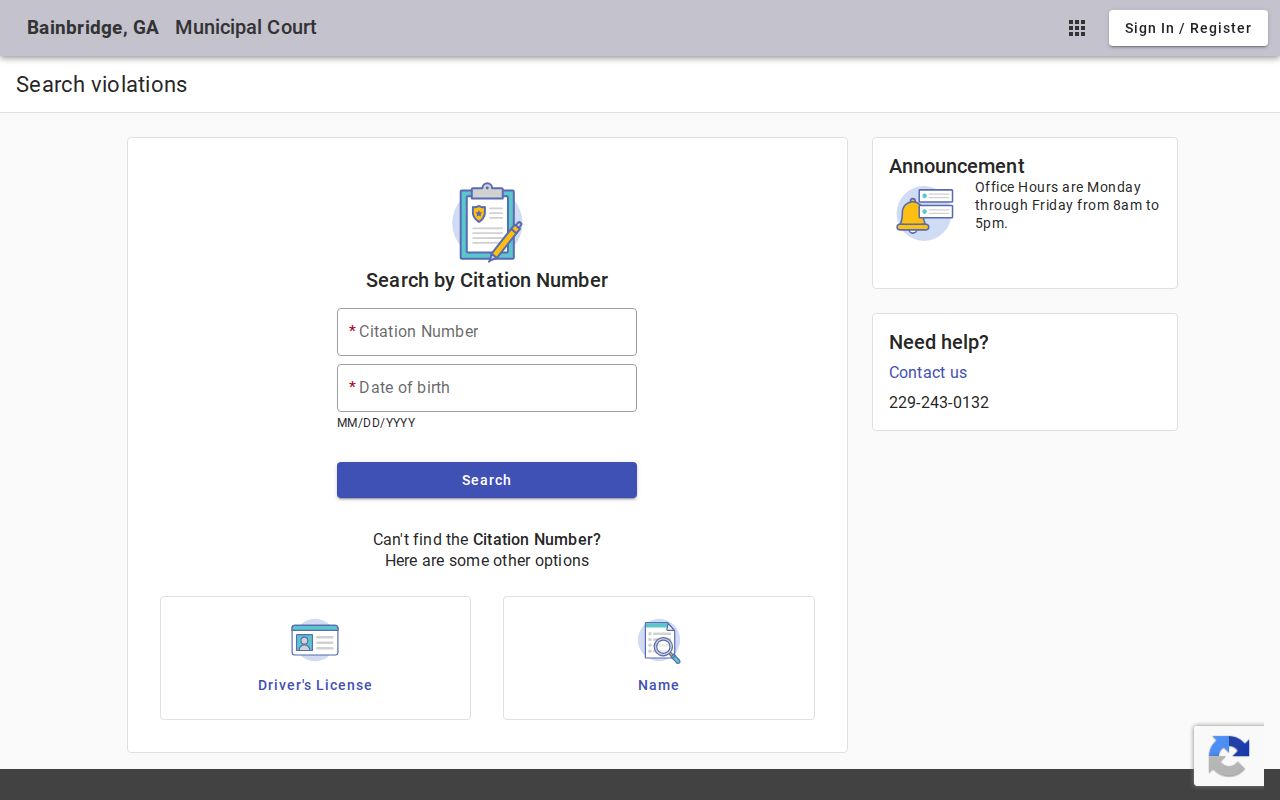The width and height of the screenshot is (1280, 800).
Task: Click the Search by Citation Number heading
Action: (x=487, y=280)
